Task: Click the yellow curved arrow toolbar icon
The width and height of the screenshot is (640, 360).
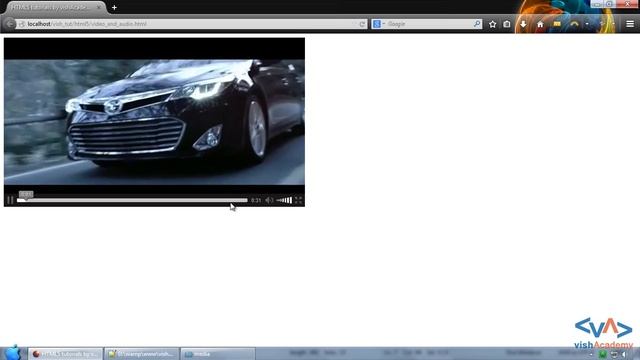Action: point(574,24)
